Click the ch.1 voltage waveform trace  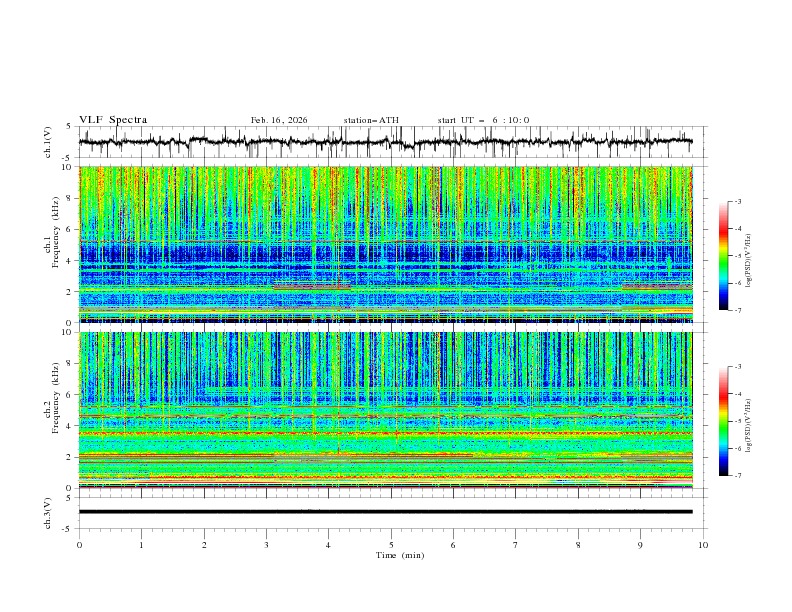[x=385, y=142]
